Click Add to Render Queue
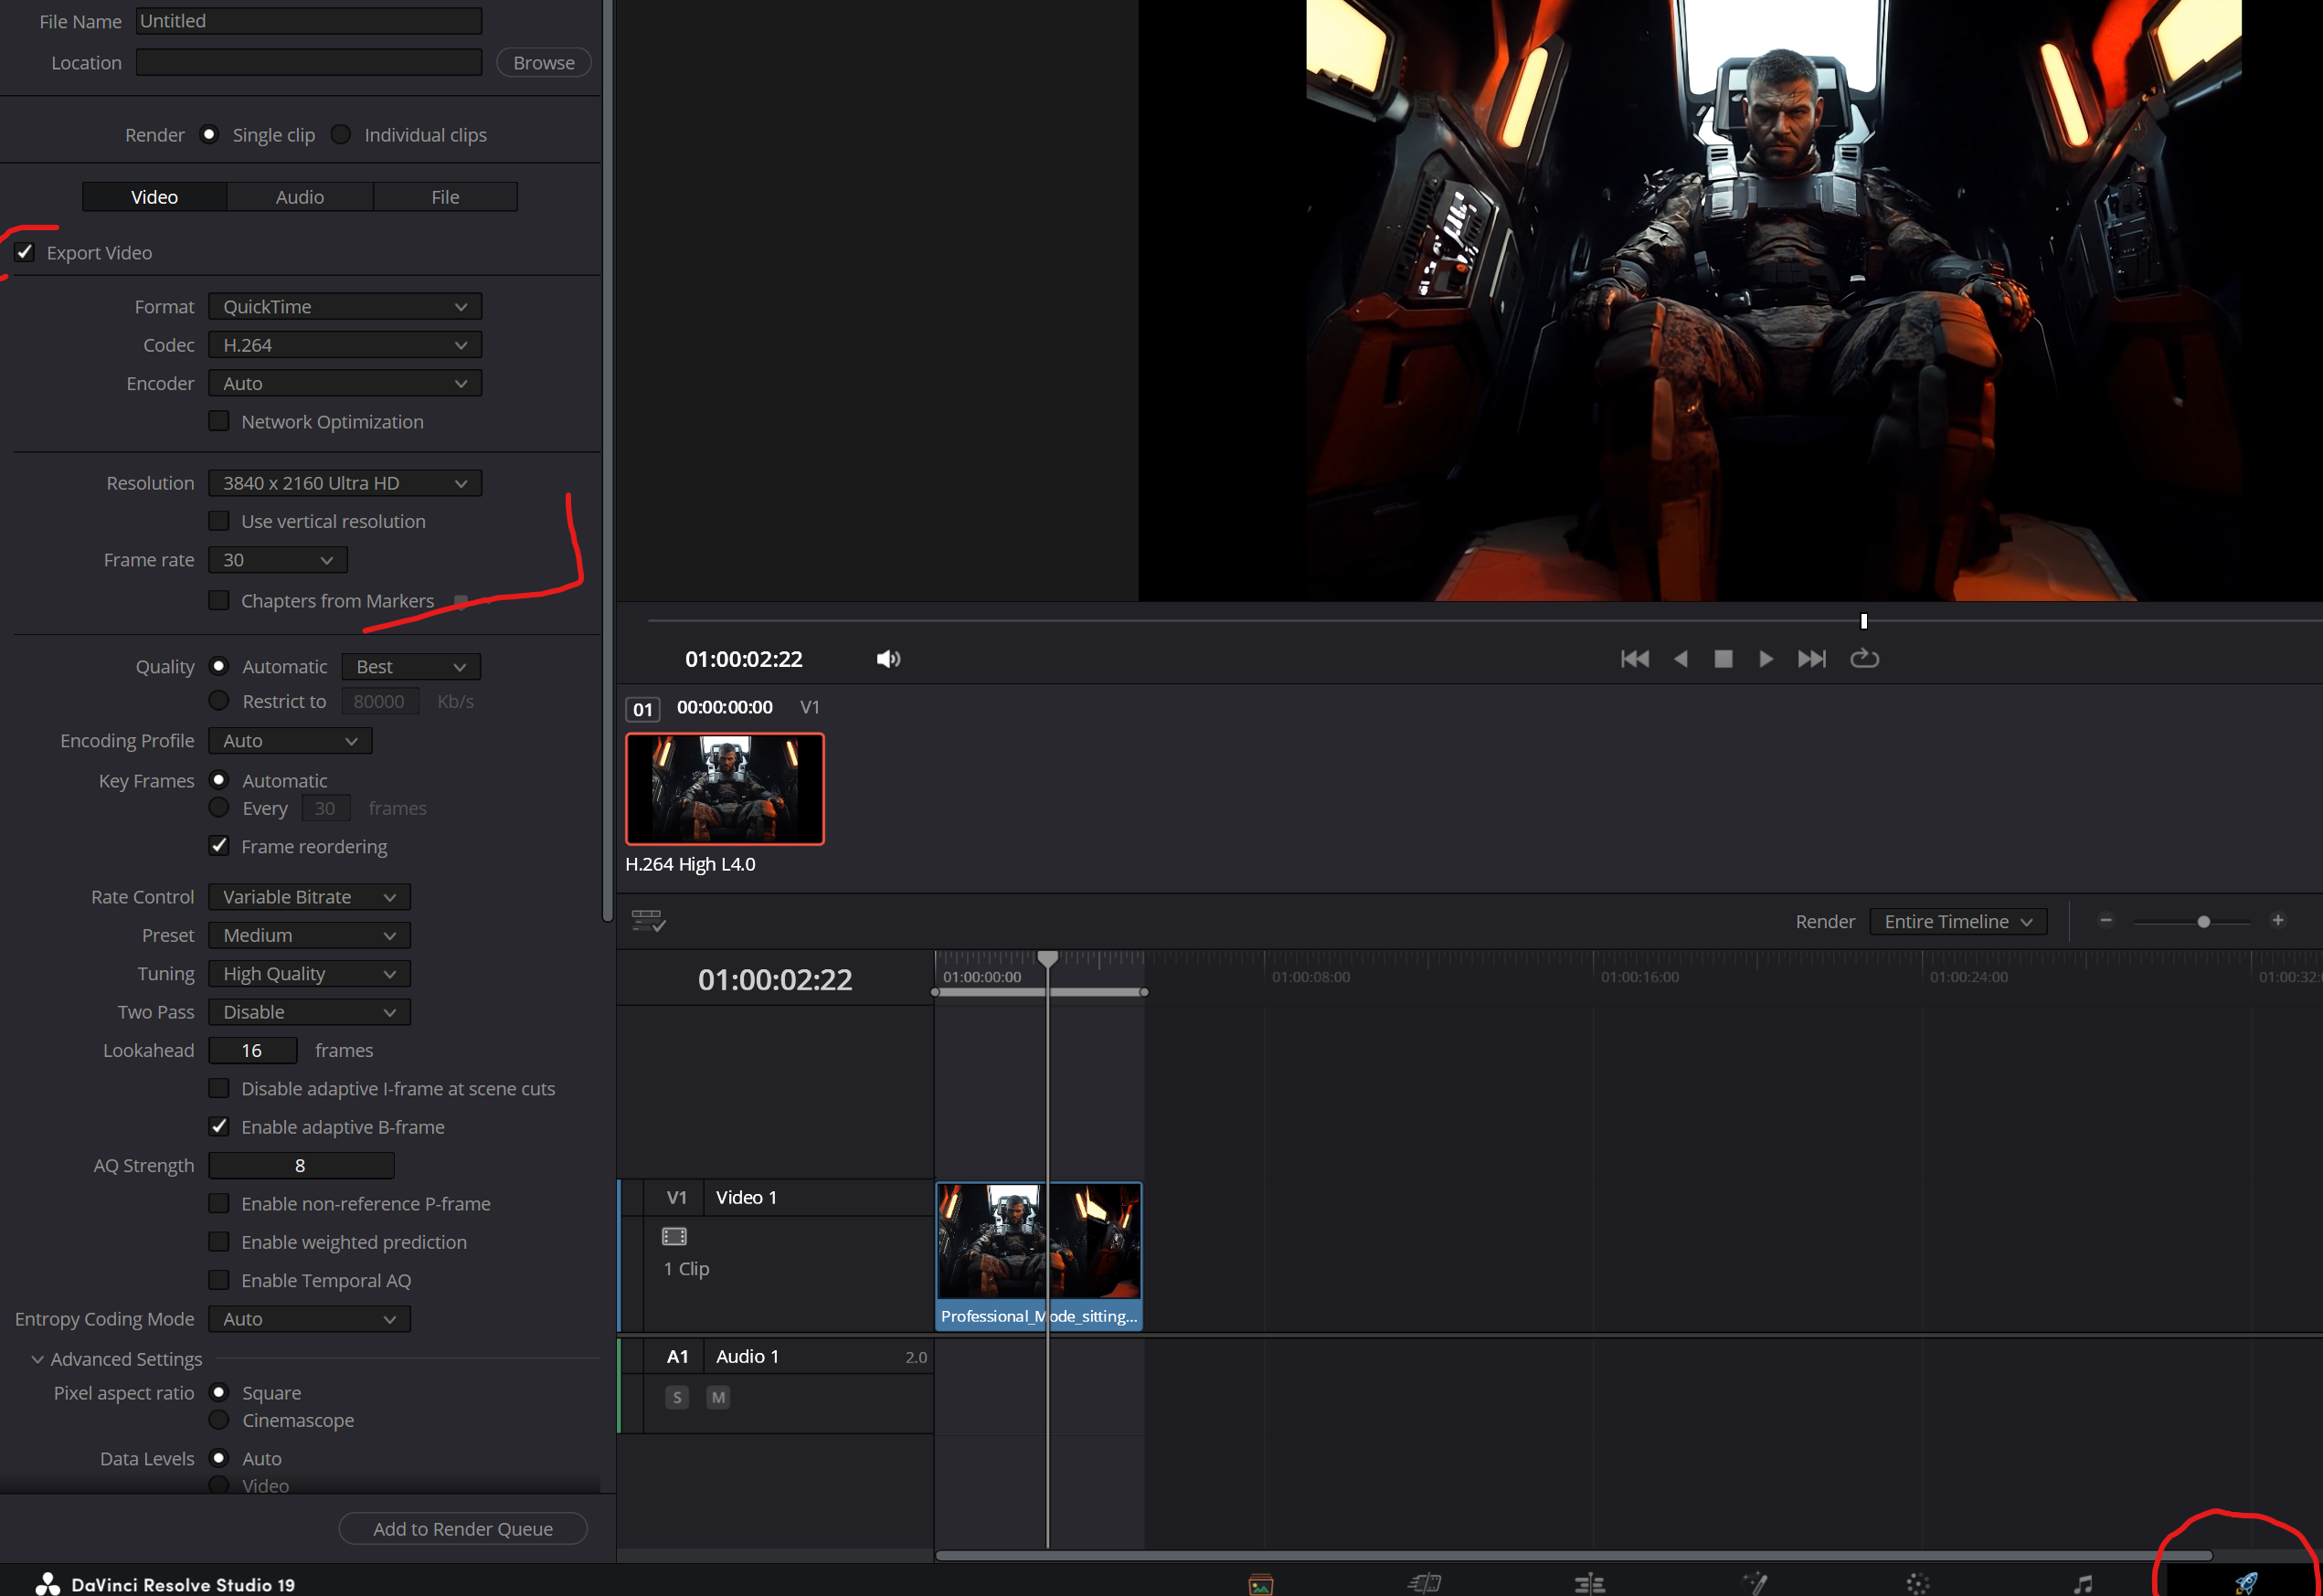This screenshot has width=2323, height=1596. coord(463,1528)
